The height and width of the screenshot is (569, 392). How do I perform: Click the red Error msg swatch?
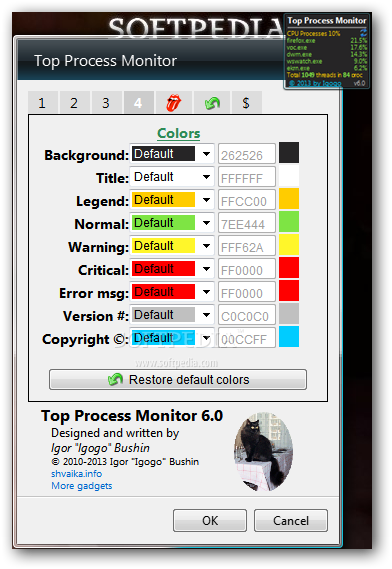(x=289, y=291)
